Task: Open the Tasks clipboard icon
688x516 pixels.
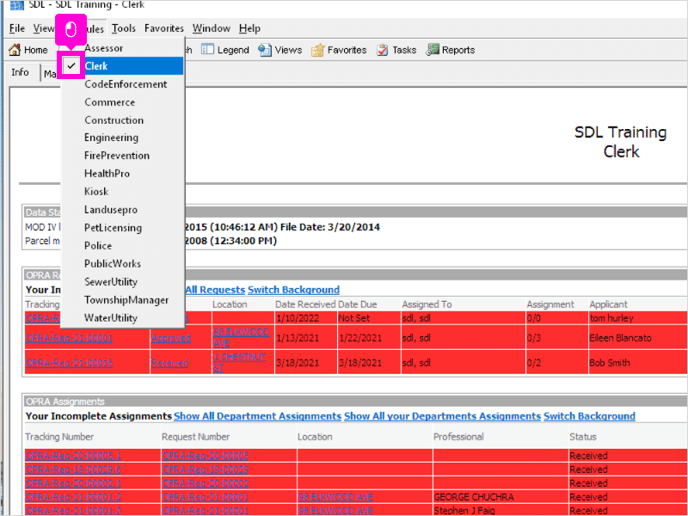Action: coord(382,50)
